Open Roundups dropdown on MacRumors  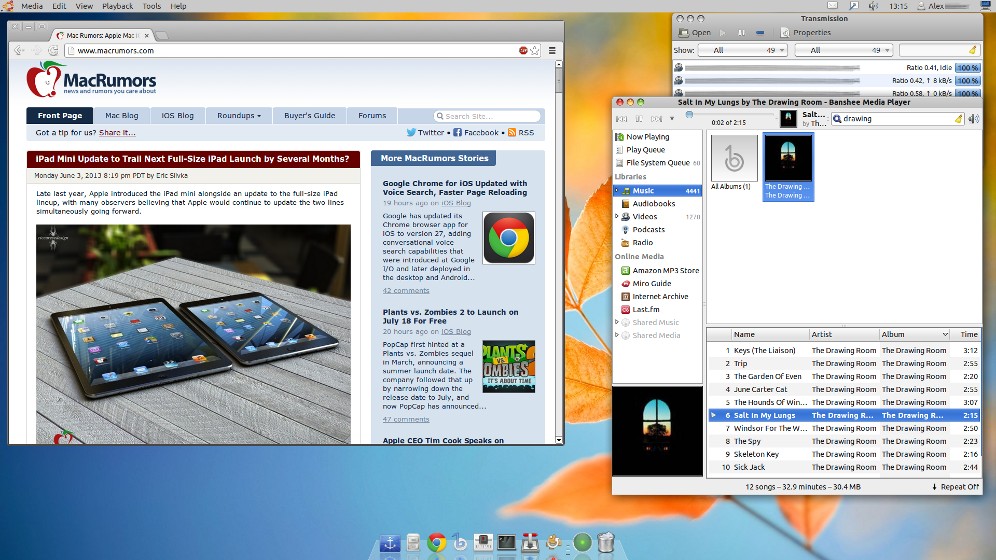pos(239,116)
